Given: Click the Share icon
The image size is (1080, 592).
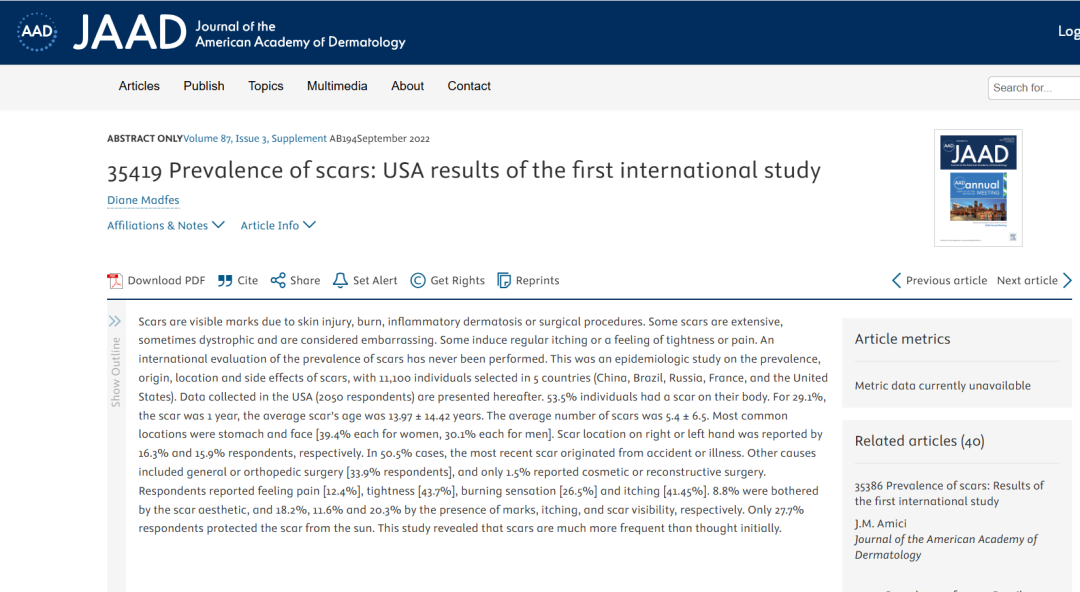Looking at the screenshot, I should pyautogui.click(x=278, y=280).
